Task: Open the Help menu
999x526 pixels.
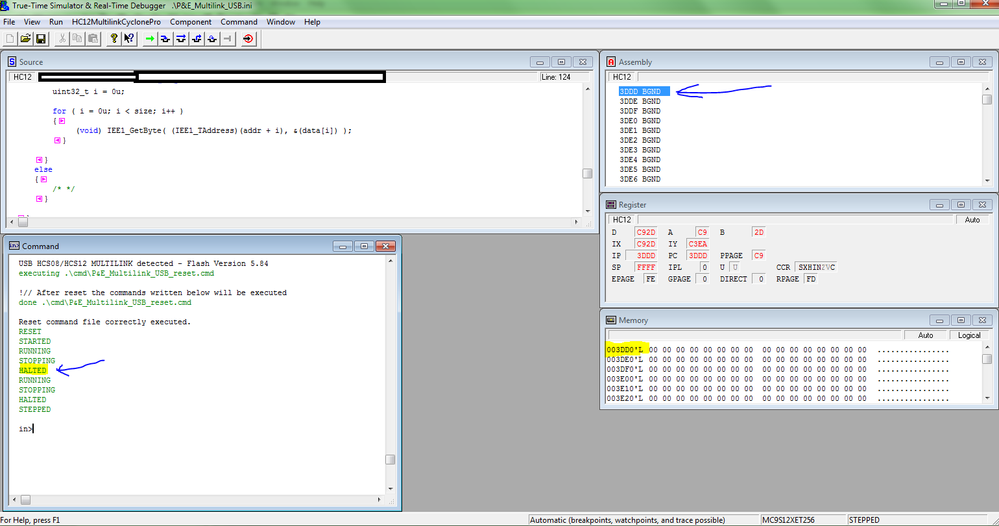Action: click(x=312, y=22)
